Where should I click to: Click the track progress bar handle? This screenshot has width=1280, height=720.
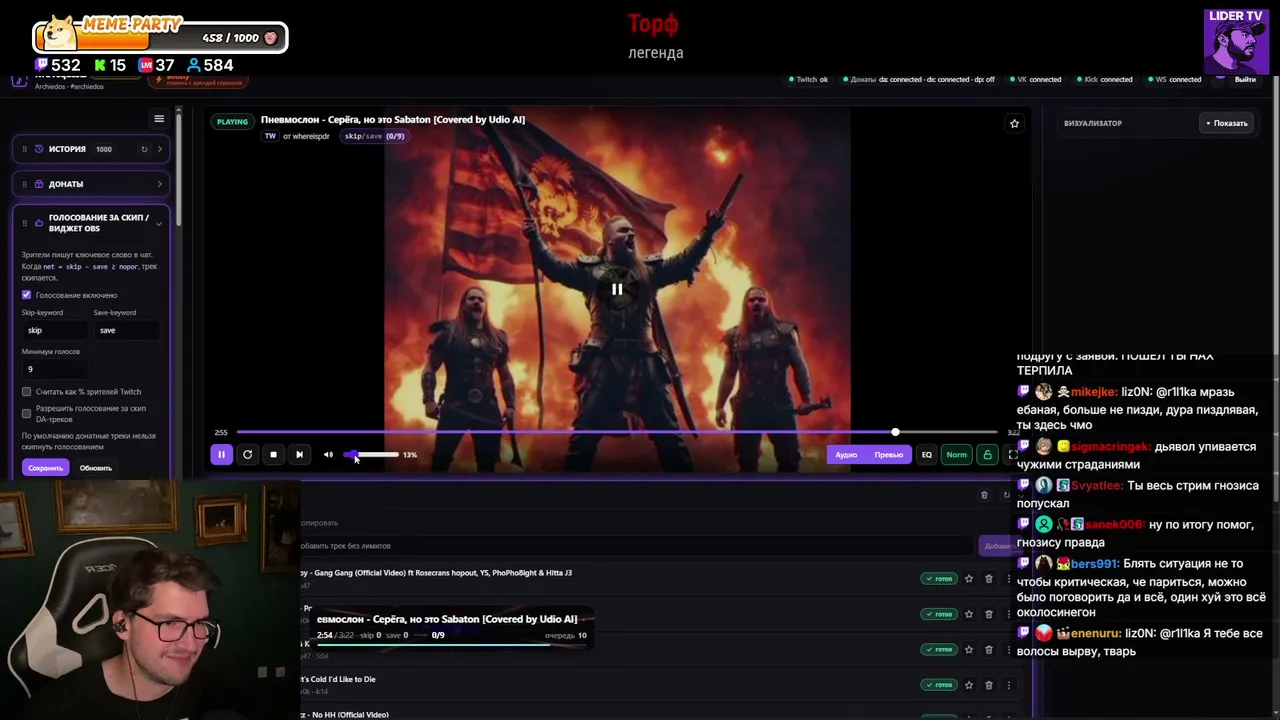click(x=895, y=432)
